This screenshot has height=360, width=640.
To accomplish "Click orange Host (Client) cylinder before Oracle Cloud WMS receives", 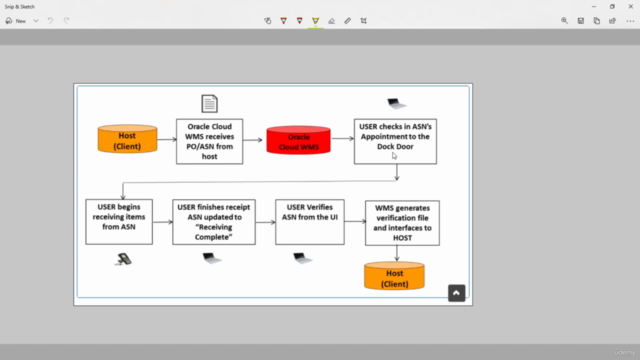I will tap(127, 139).
